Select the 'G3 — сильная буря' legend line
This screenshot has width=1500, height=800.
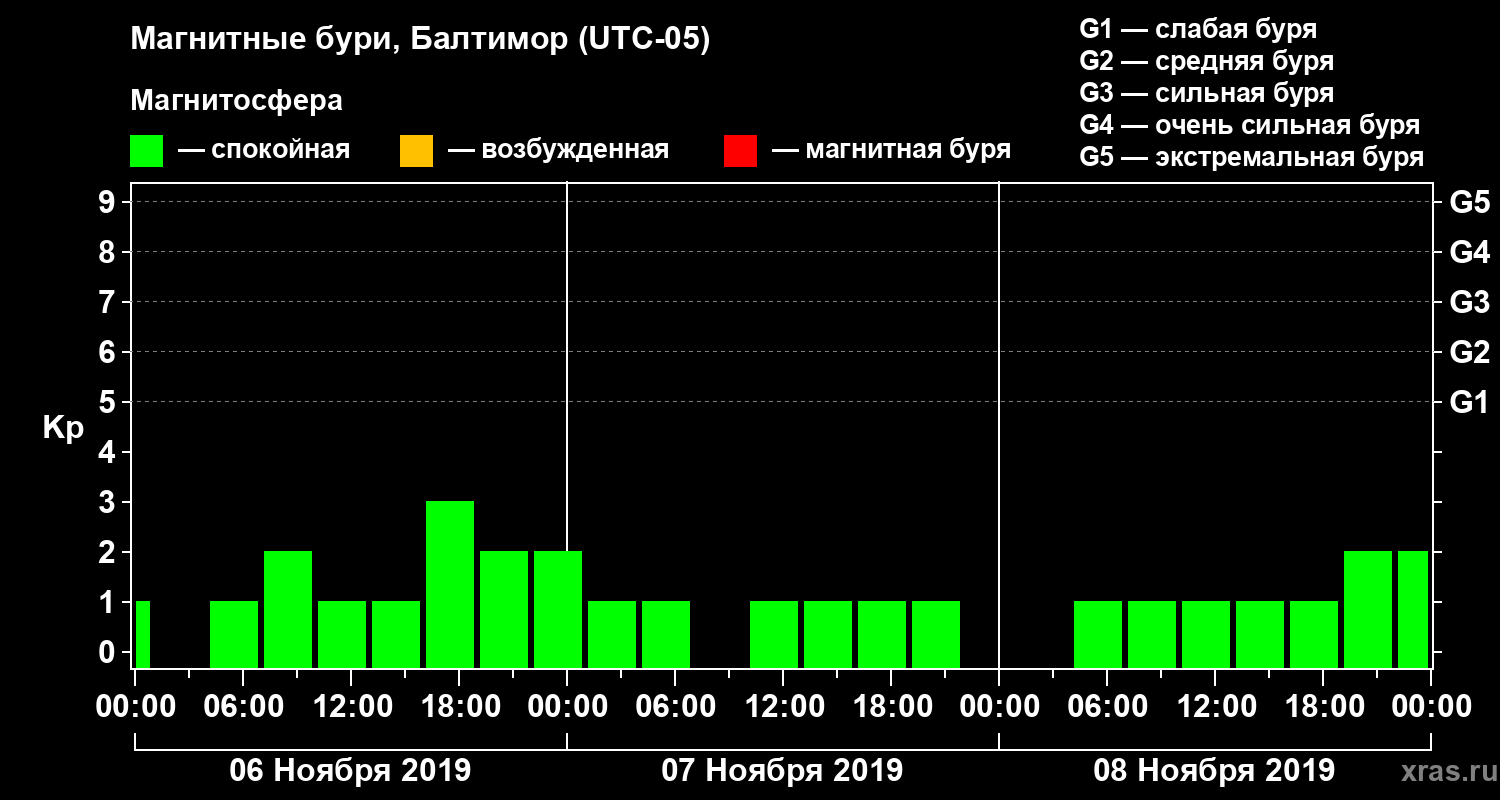[1206, 93]
